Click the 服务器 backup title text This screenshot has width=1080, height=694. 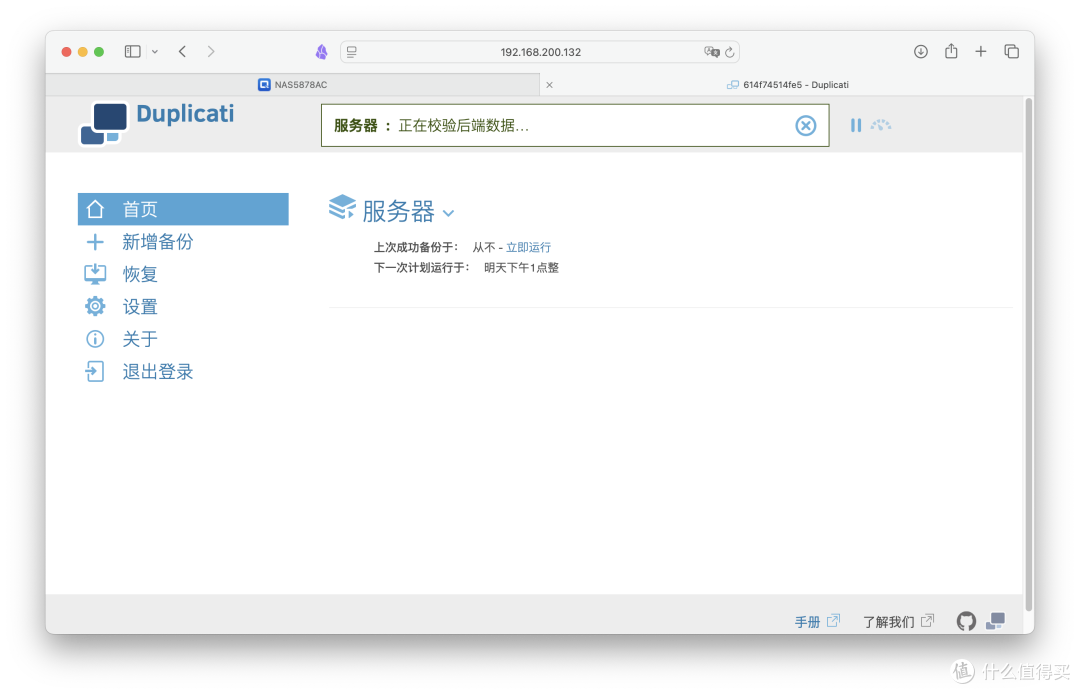tap(398, 211)
